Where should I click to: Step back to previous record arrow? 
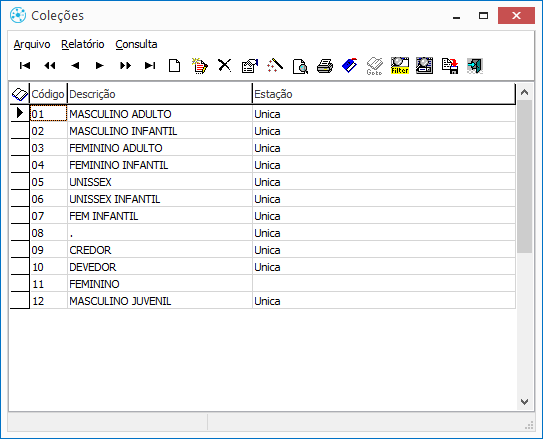pos(75,65)
